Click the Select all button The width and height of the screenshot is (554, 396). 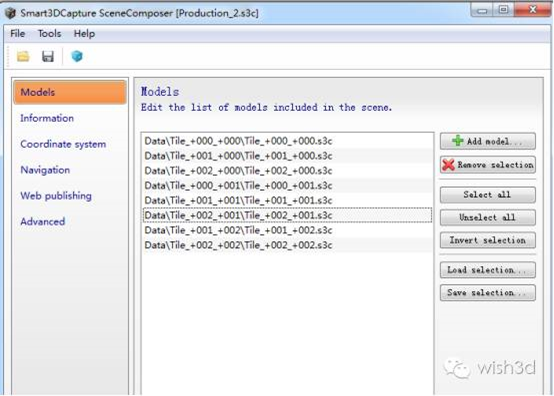click(x=488, y=195)
